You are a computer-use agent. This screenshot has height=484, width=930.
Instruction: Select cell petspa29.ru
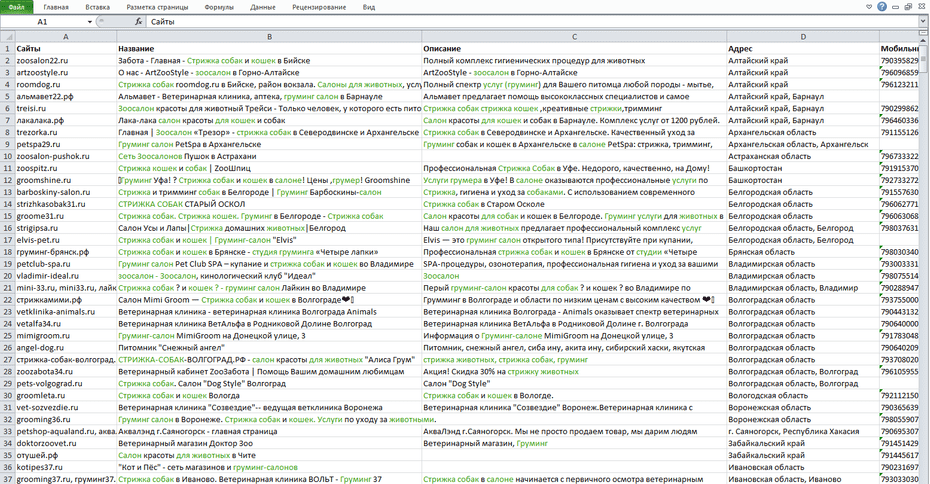(x=66, y=144)
